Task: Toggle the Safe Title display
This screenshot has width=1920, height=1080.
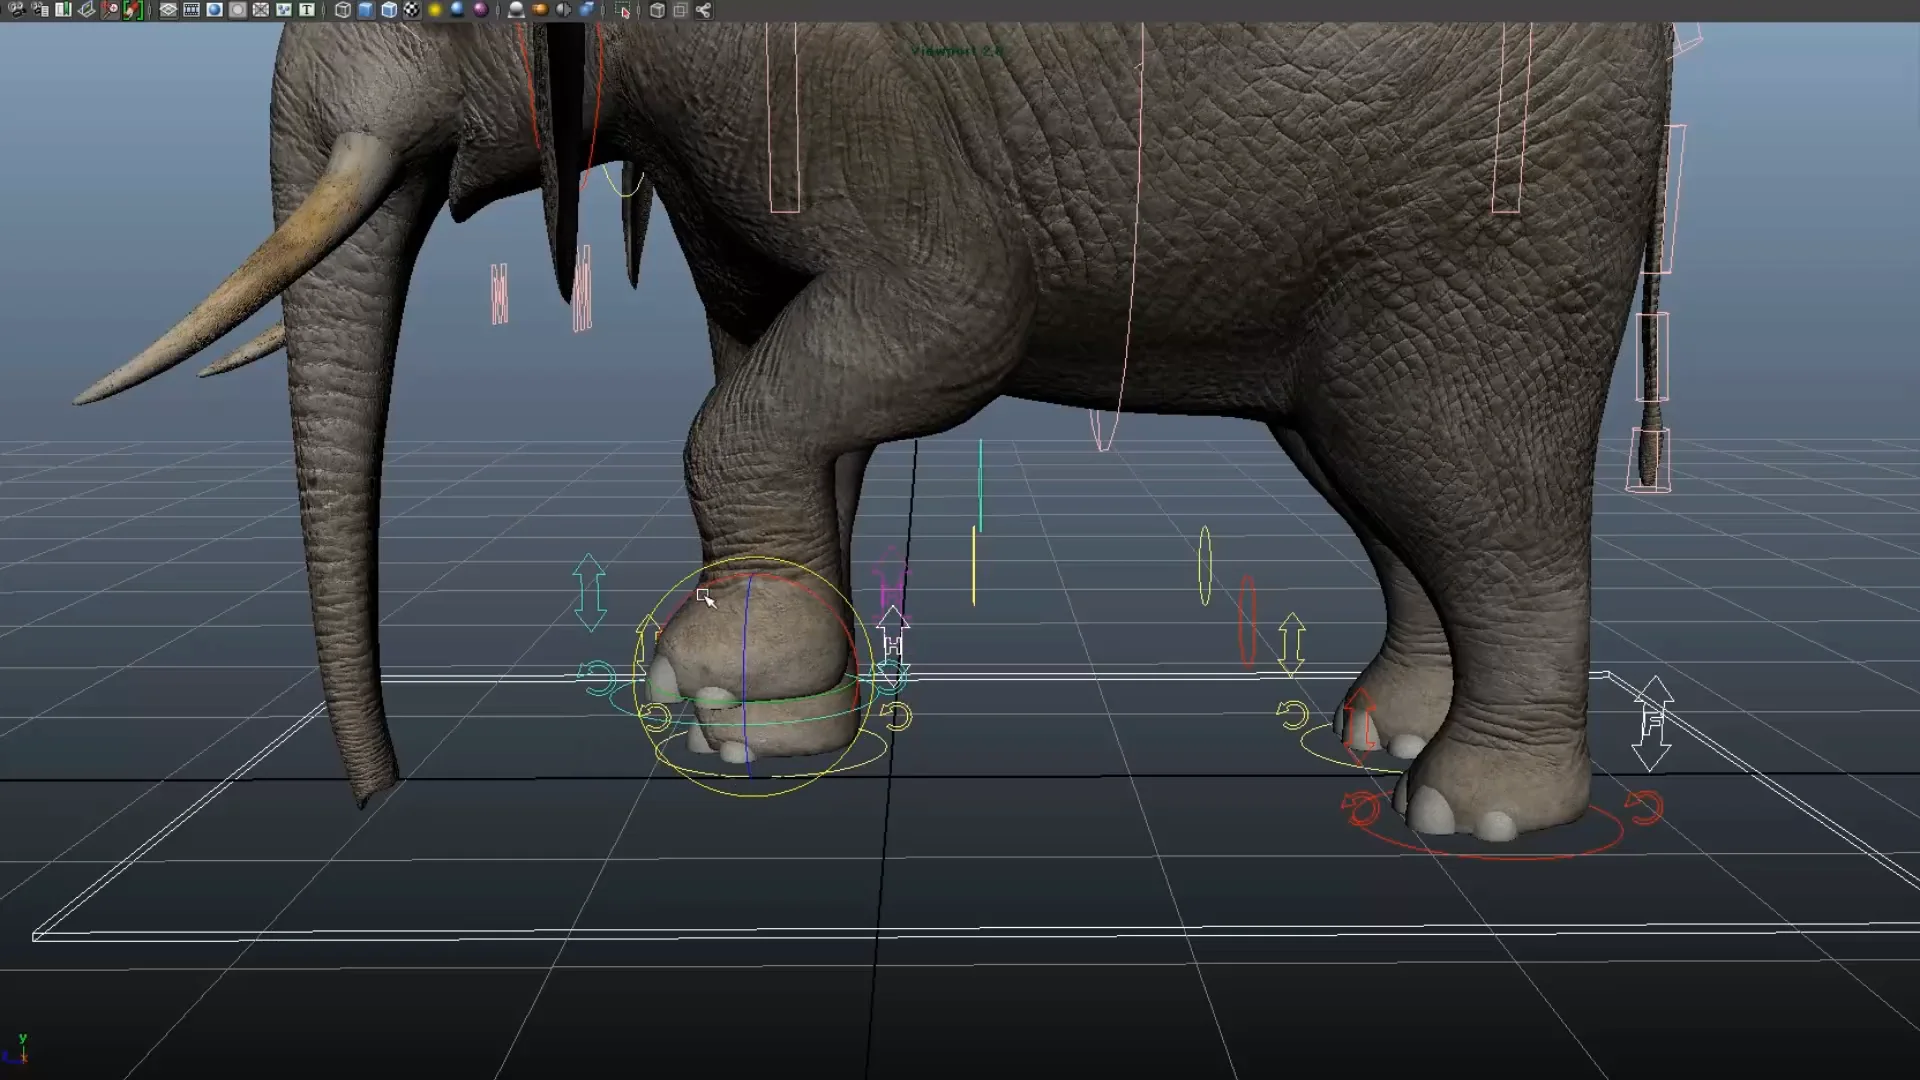Action: (306, 10)
